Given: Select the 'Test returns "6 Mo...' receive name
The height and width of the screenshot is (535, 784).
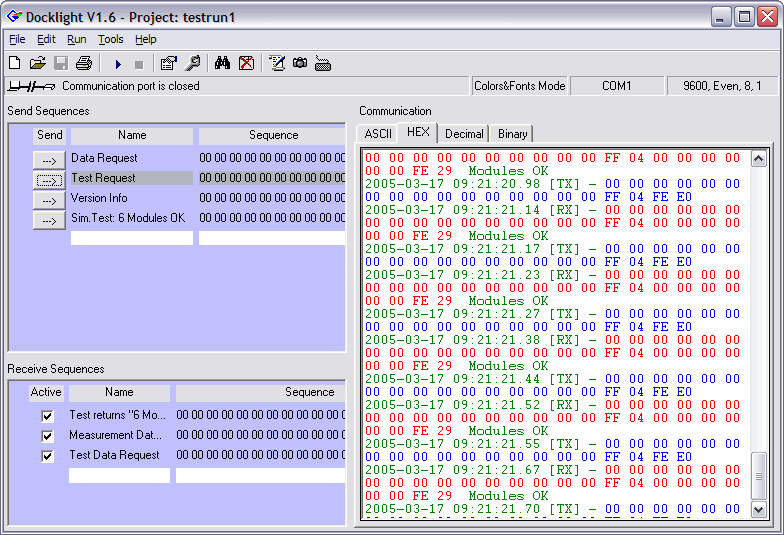Looking at the screenshot, I should tap(119, 415).
